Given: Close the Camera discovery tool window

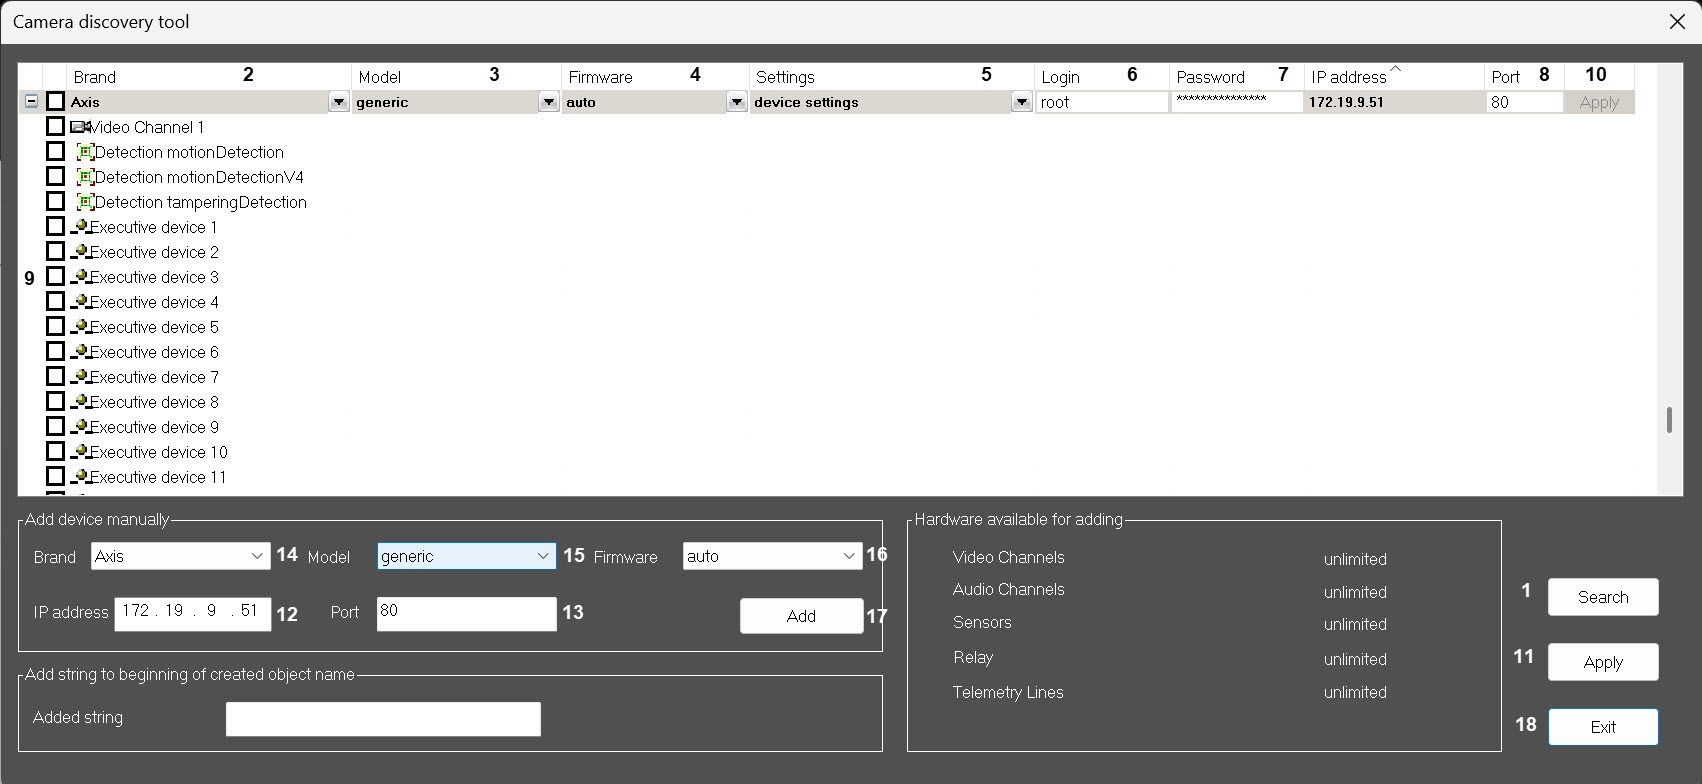Looking at the screenshot, I should [x=1677, y=21].
